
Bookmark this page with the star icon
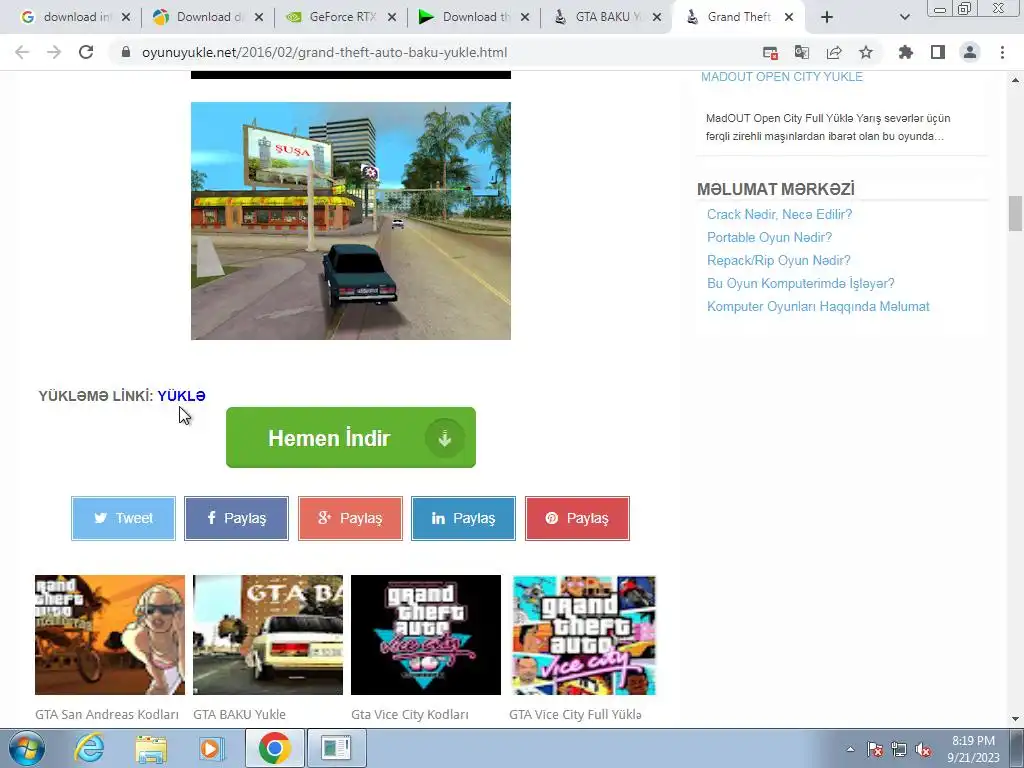click(866, 52)
